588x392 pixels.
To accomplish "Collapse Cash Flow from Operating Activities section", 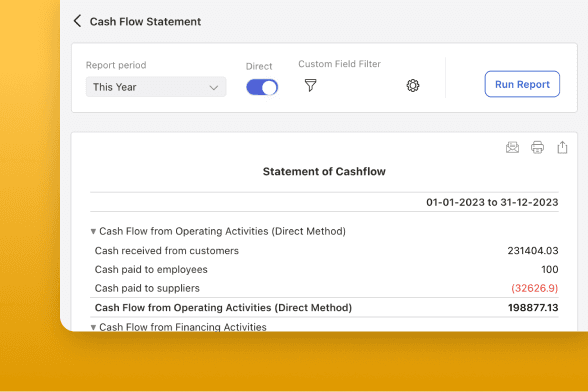I will coord(93,231).
